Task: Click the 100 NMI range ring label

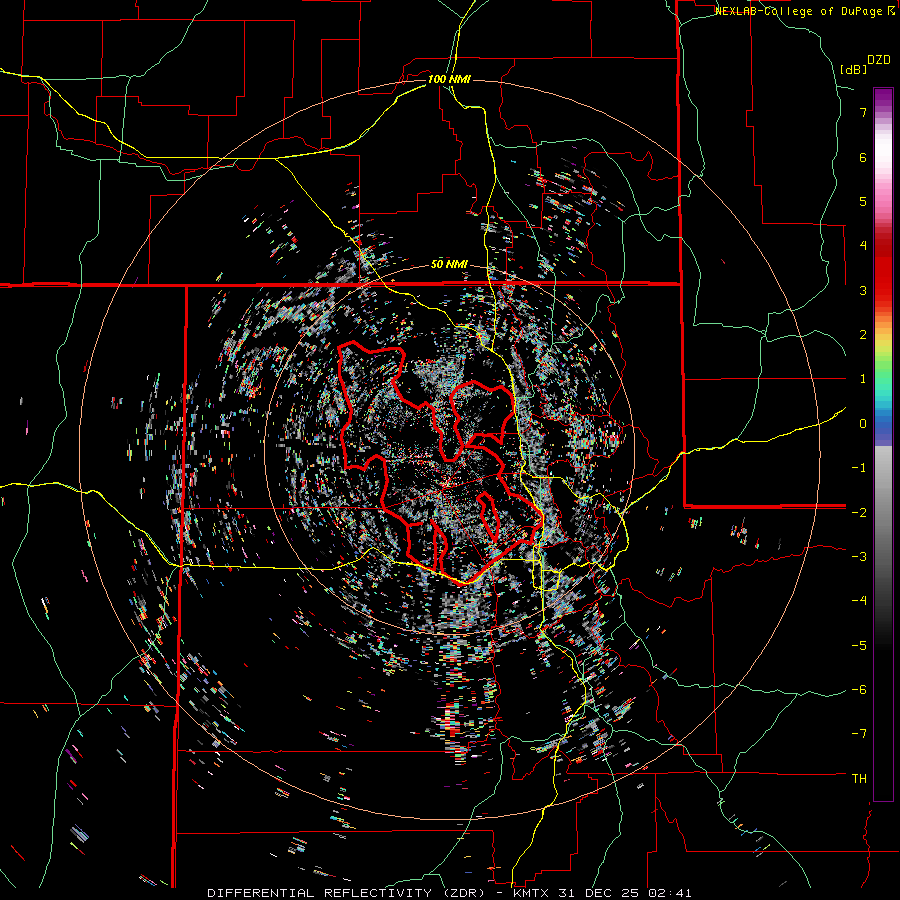Action: 449,79
